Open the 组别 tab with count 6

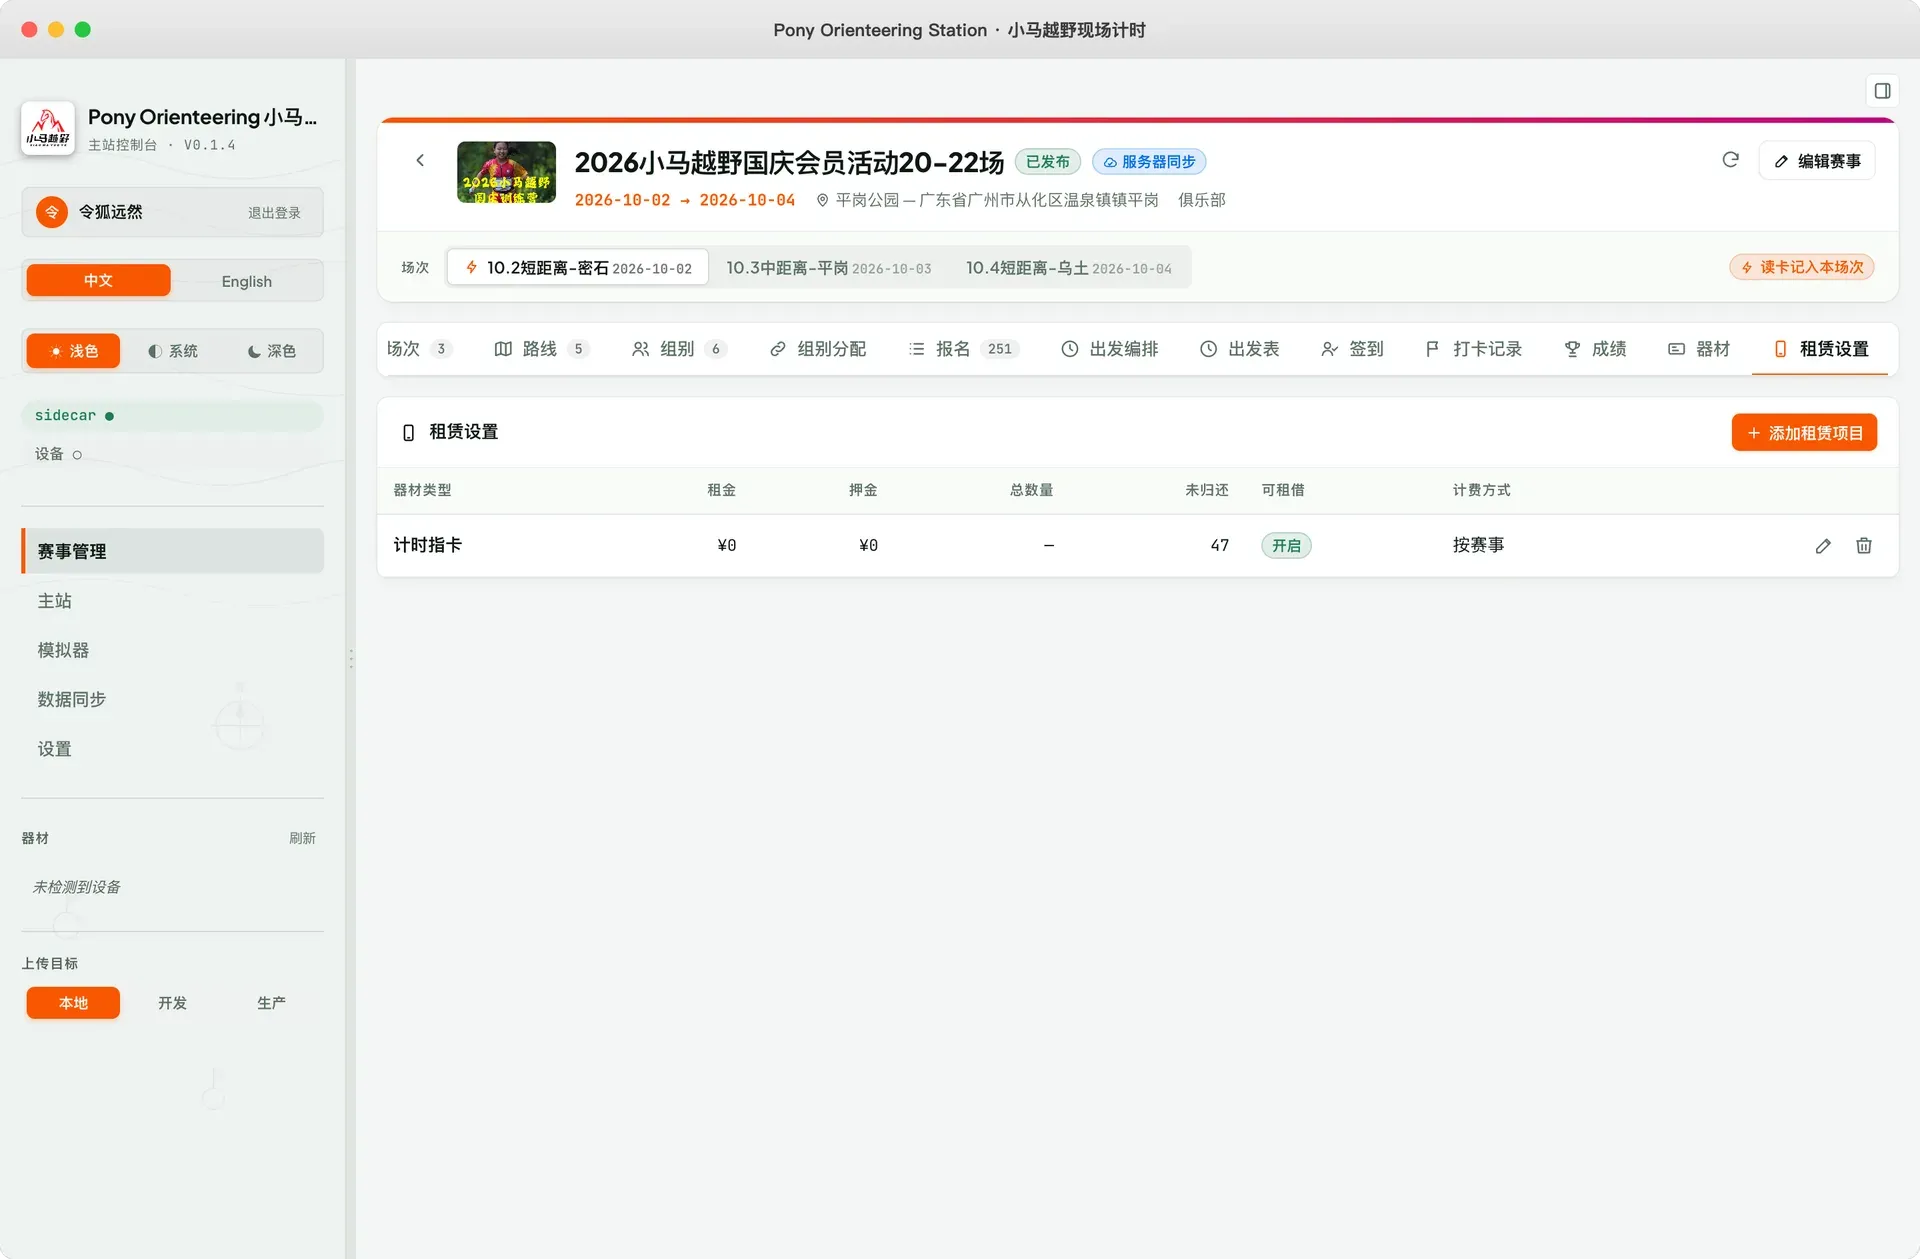(x=678, y=348)
